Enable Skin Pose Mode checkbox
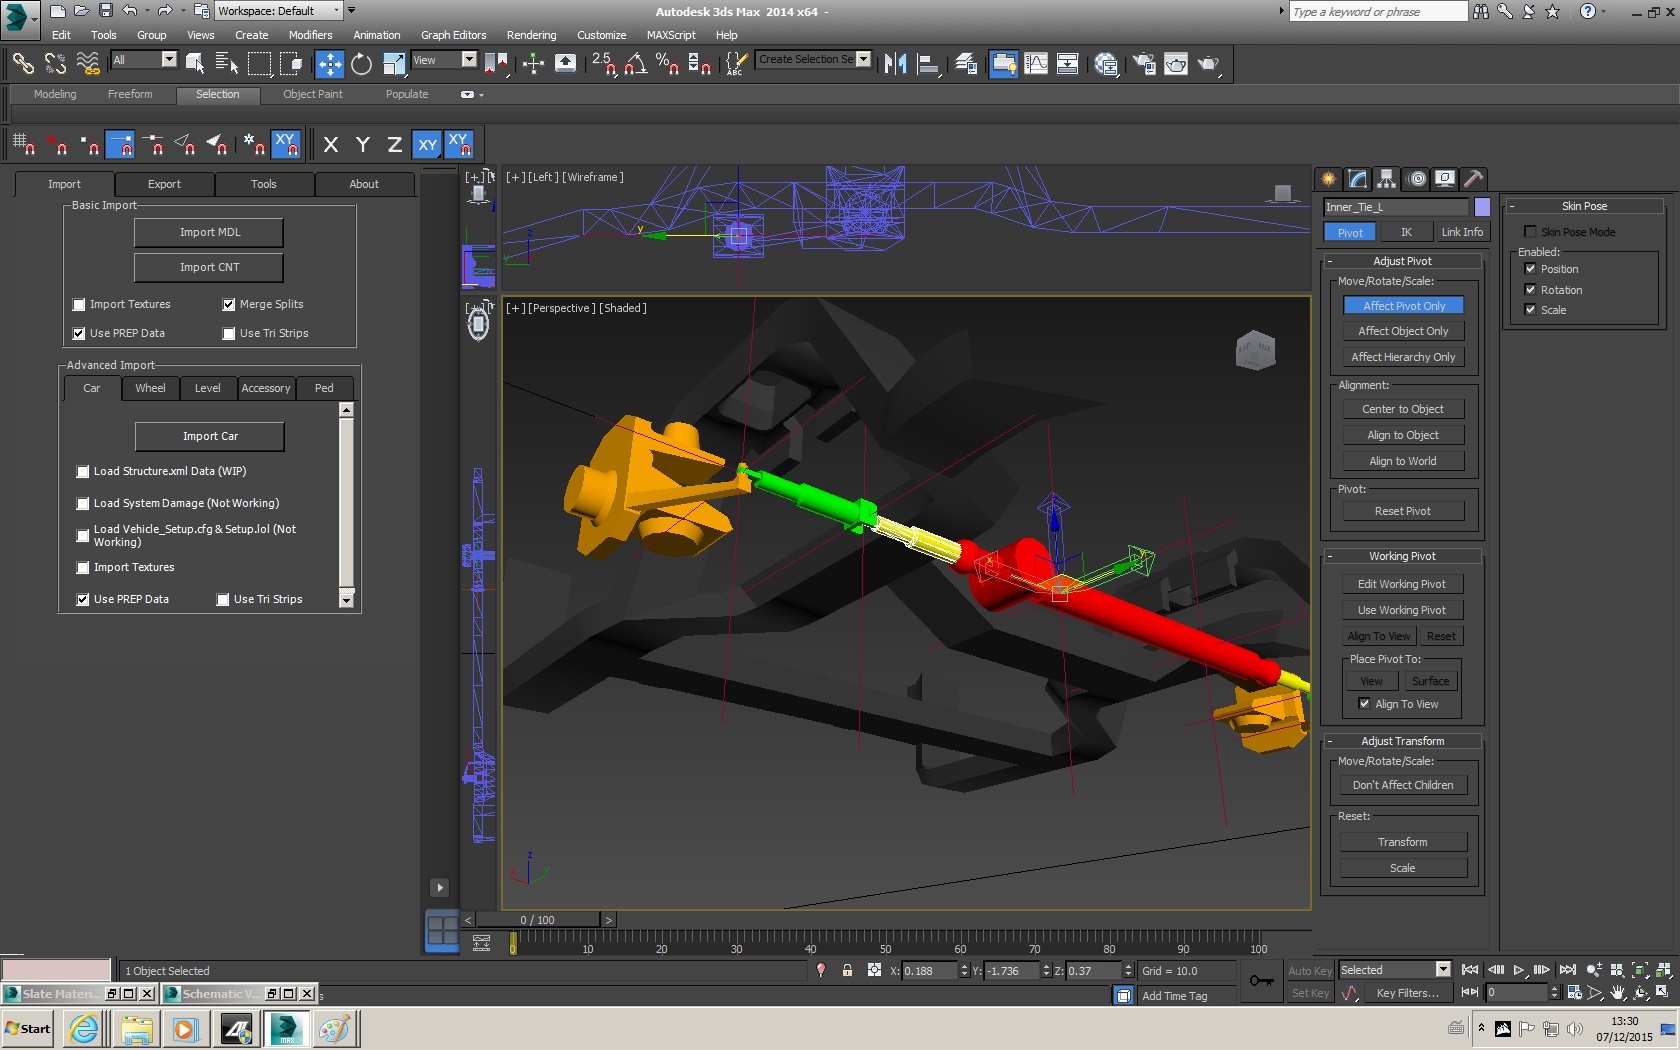This screenshot has height=1050, width=1680. coord(1530,232)
